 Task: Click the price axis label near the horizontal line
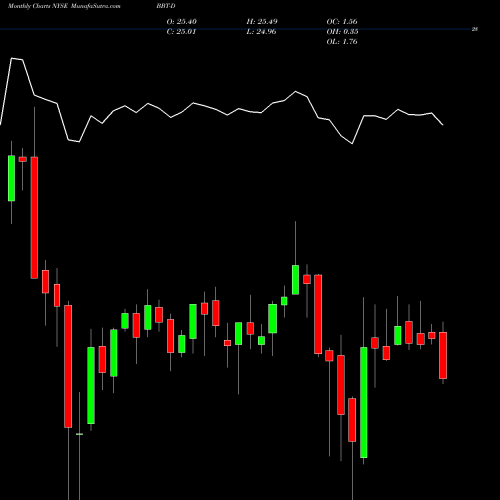[475, 29]
